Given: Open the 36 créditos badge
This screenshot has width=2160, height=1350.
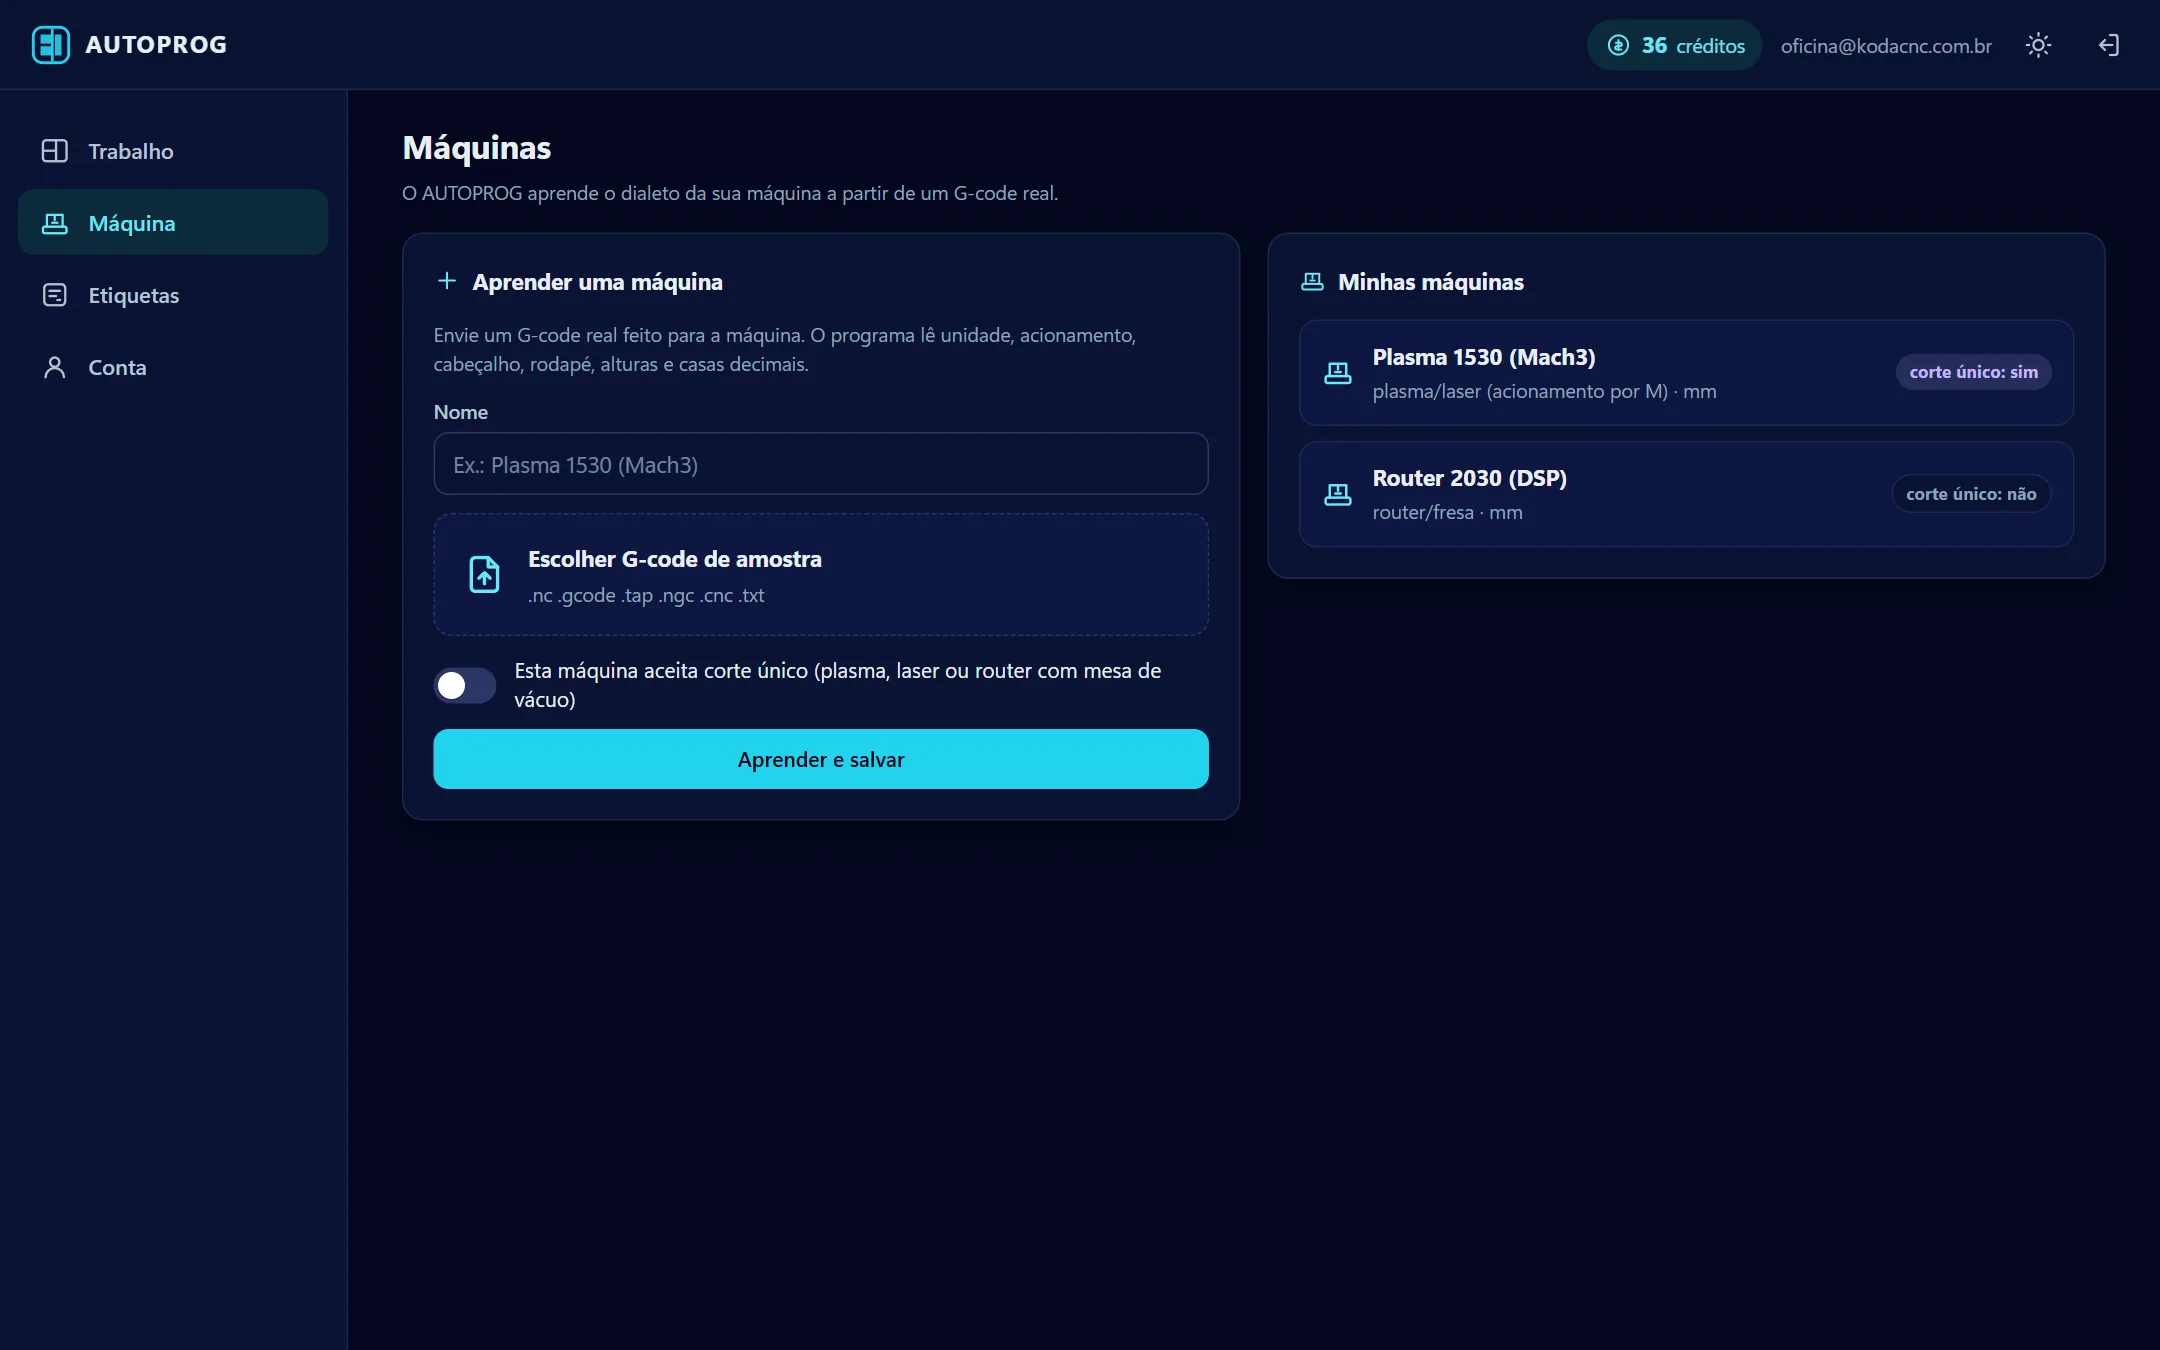Looking at the screenshot, I should [1674, 45].
